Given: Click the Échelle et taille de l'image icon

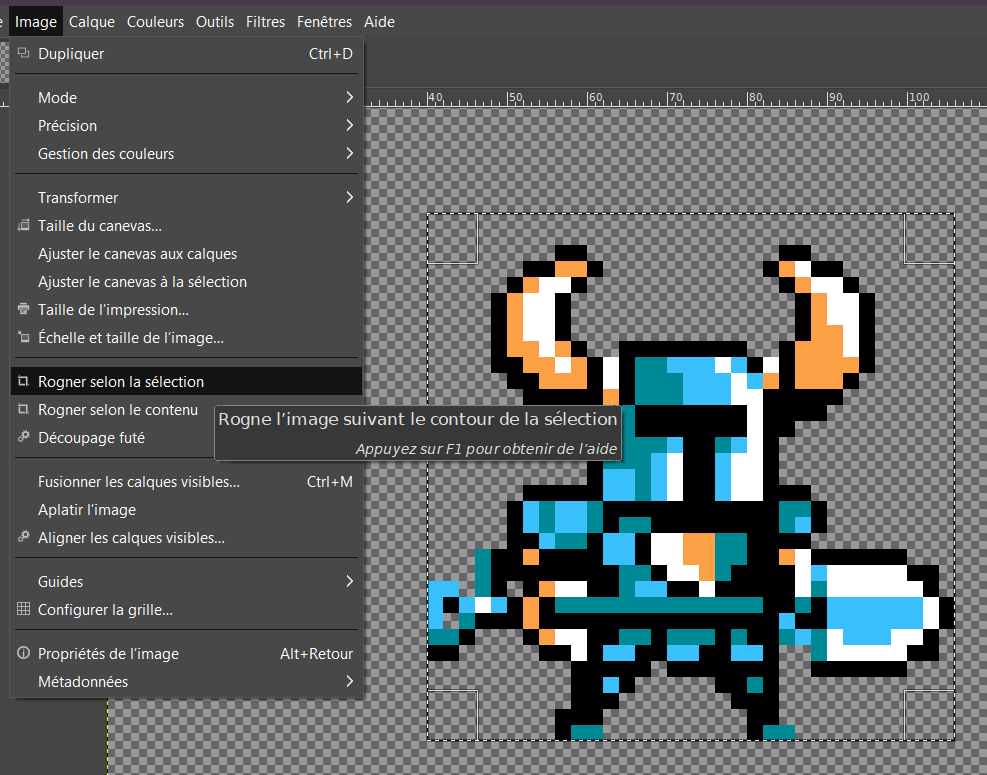Looking at the screenshot, I should pyautogui.click(x=23, y=337).
